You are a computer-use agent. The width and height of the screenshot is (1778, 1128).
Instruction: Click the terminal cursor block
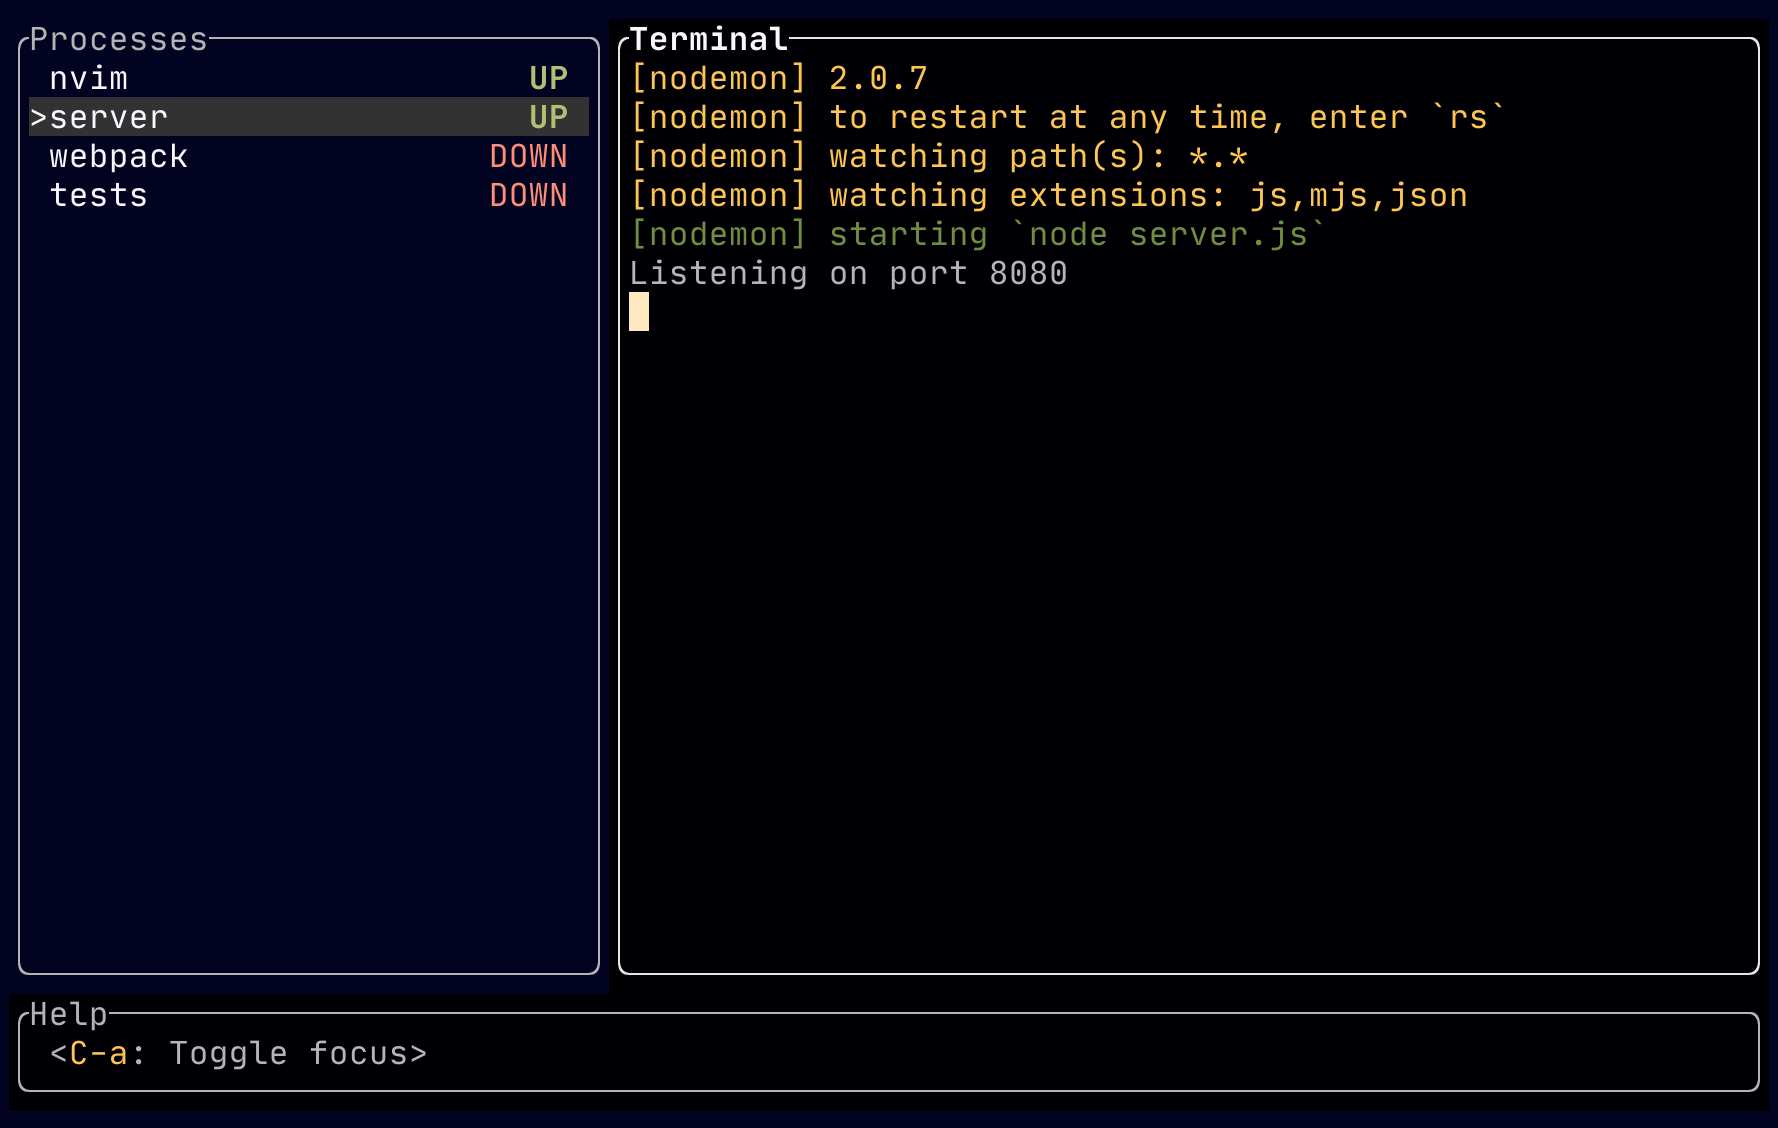[x=639, y=312]
